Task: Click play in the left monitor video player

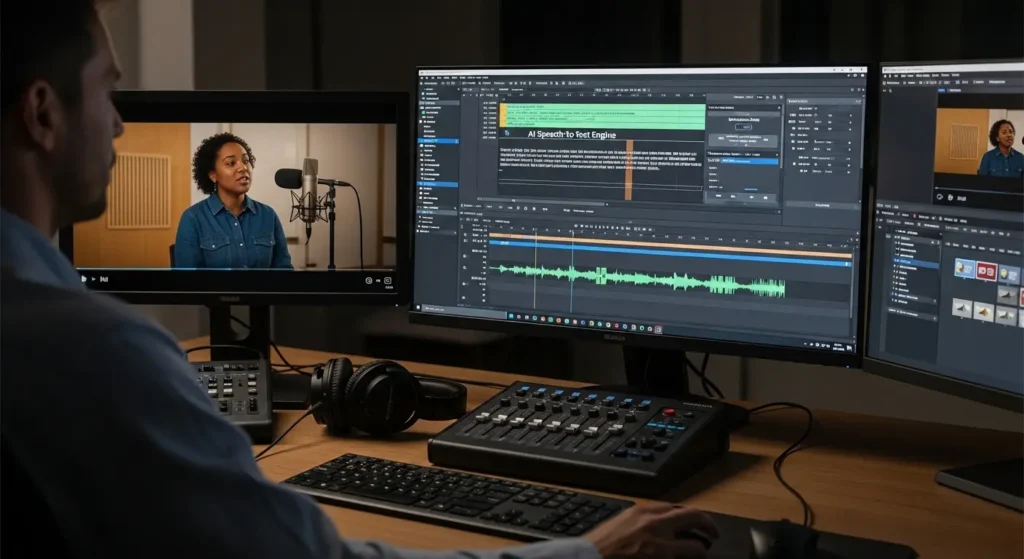Action: pyautogui.click(x=84, y=279)
